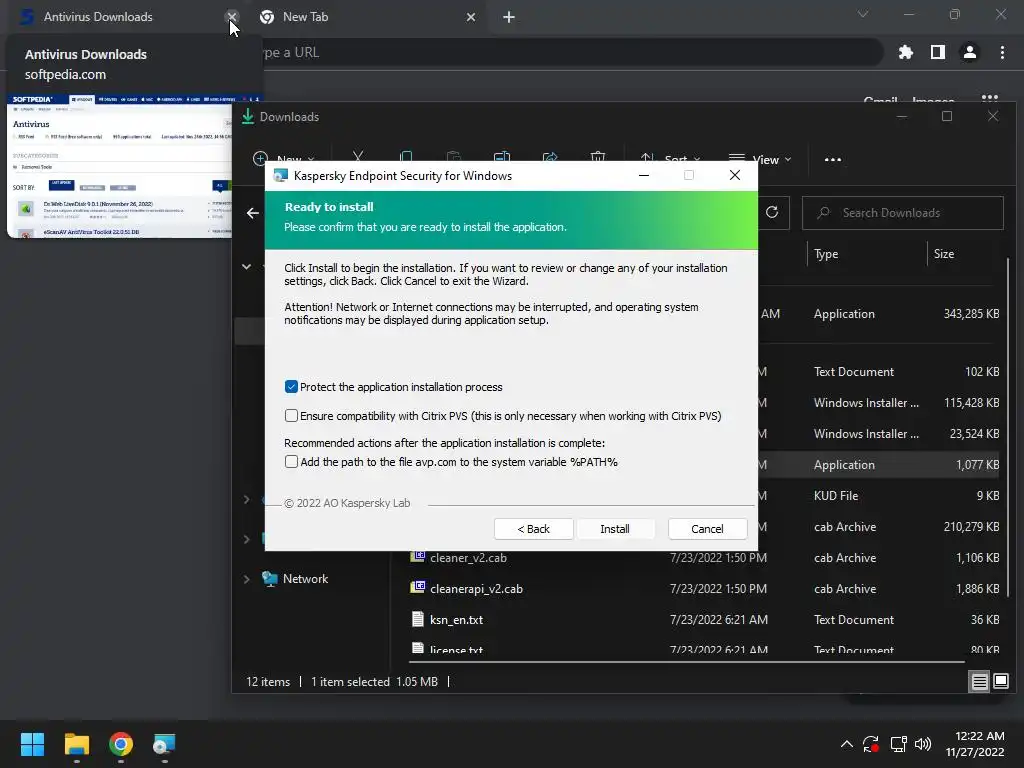
Task: Select the cleaner_v2.cab file
Action: 468,558
